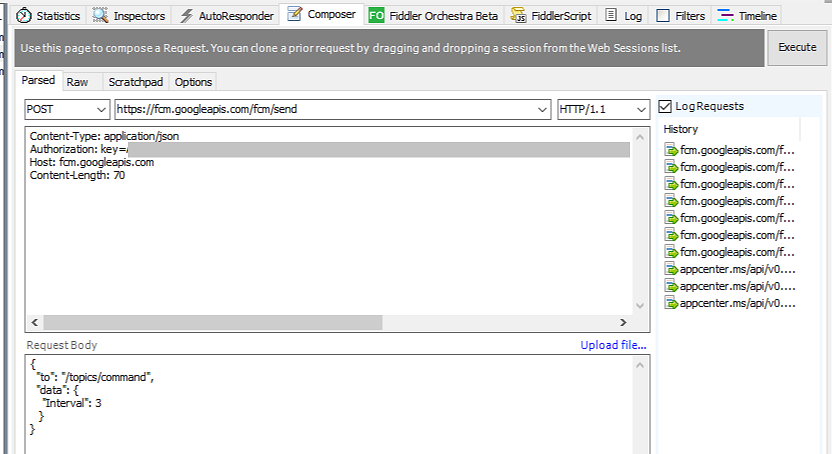Image resolution: width=832 pixels, height=454 pixels.
Task: Open the Statistics tab
Action: coord(48,15)
